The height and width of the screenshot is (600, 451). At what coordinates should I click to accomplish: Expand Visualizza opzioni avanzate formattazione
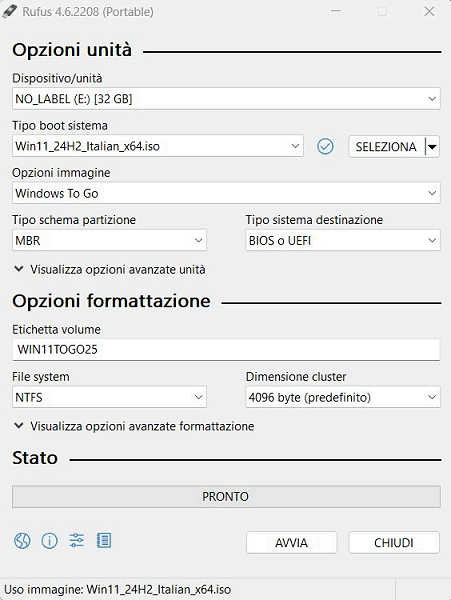click(x=134, y=426)
